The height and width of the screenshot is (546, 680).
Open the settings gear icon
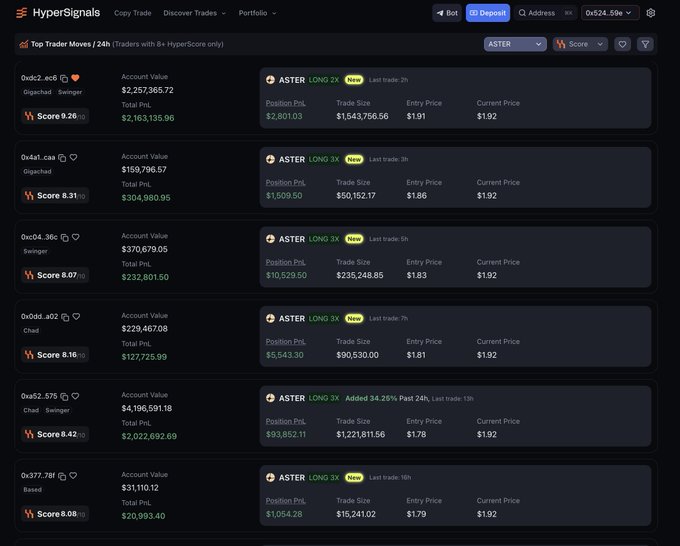point(651,13)
